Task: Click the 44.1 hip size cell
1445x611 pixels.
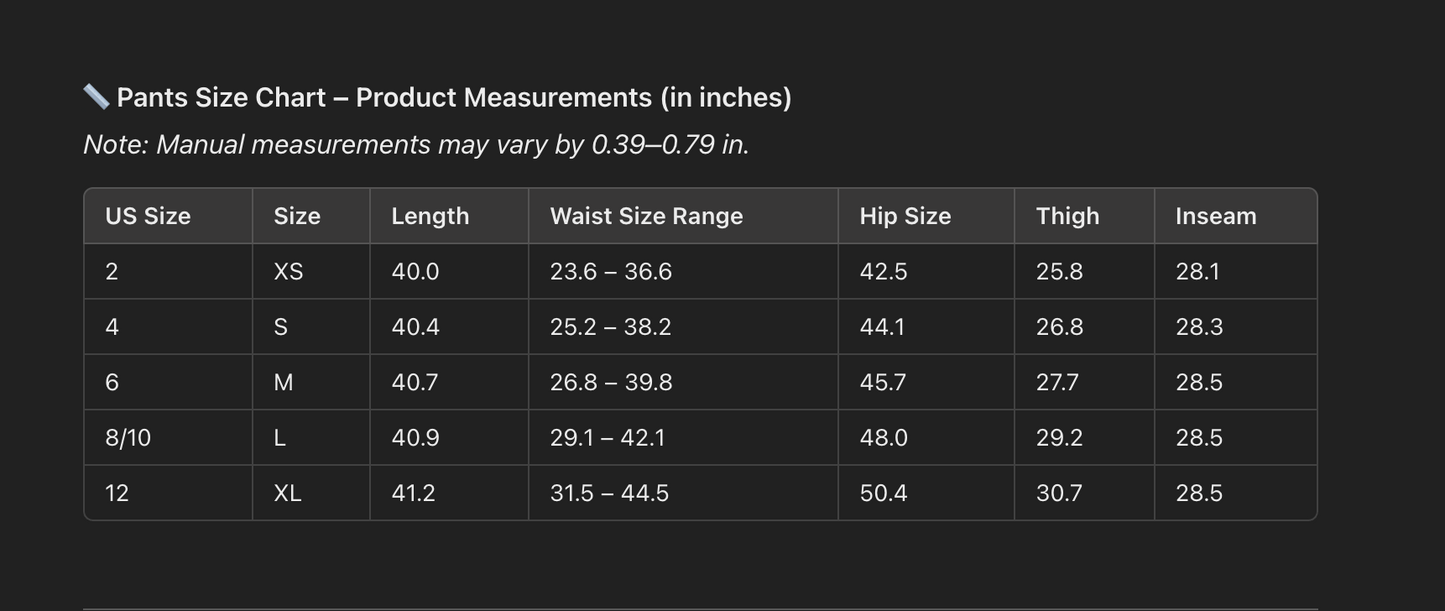Action: point(882,327)
